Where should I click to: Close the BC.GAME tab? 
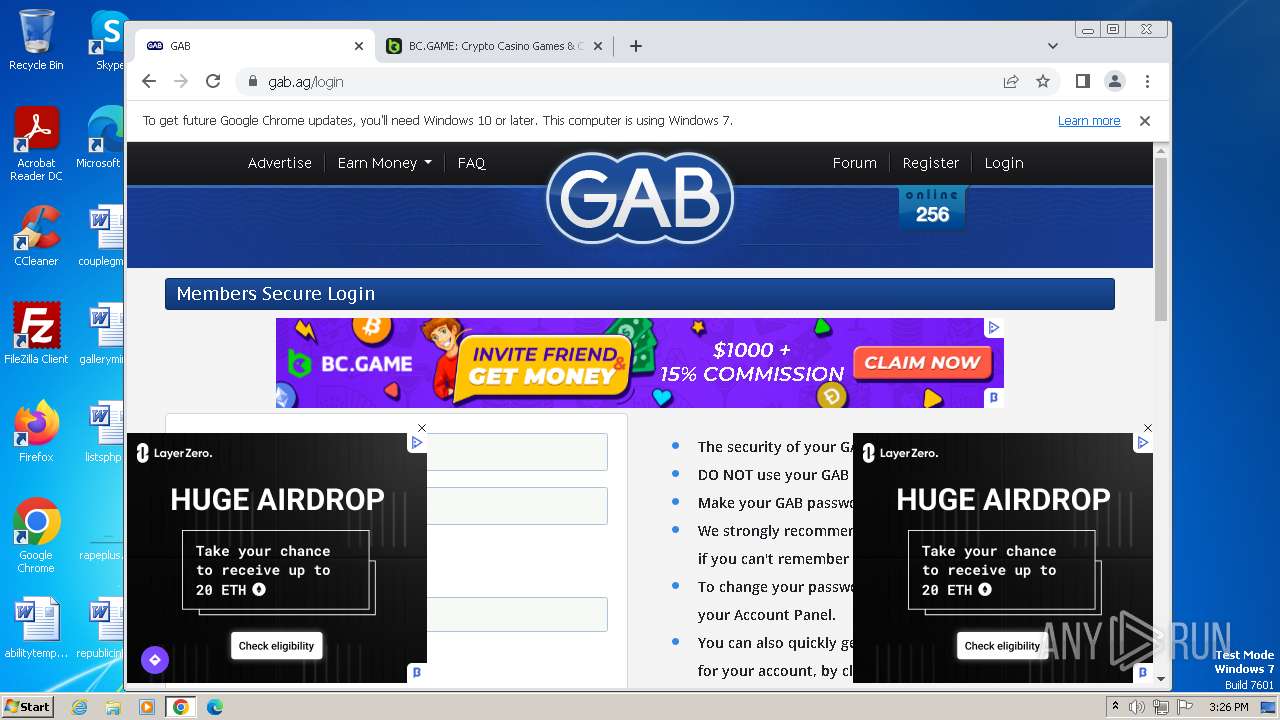[598, 46]
